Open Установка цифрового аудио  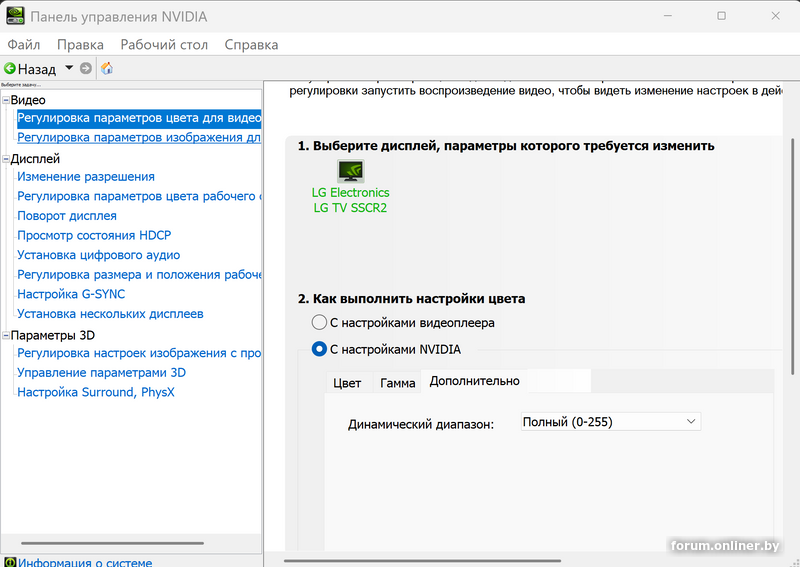tap(98, 255)
